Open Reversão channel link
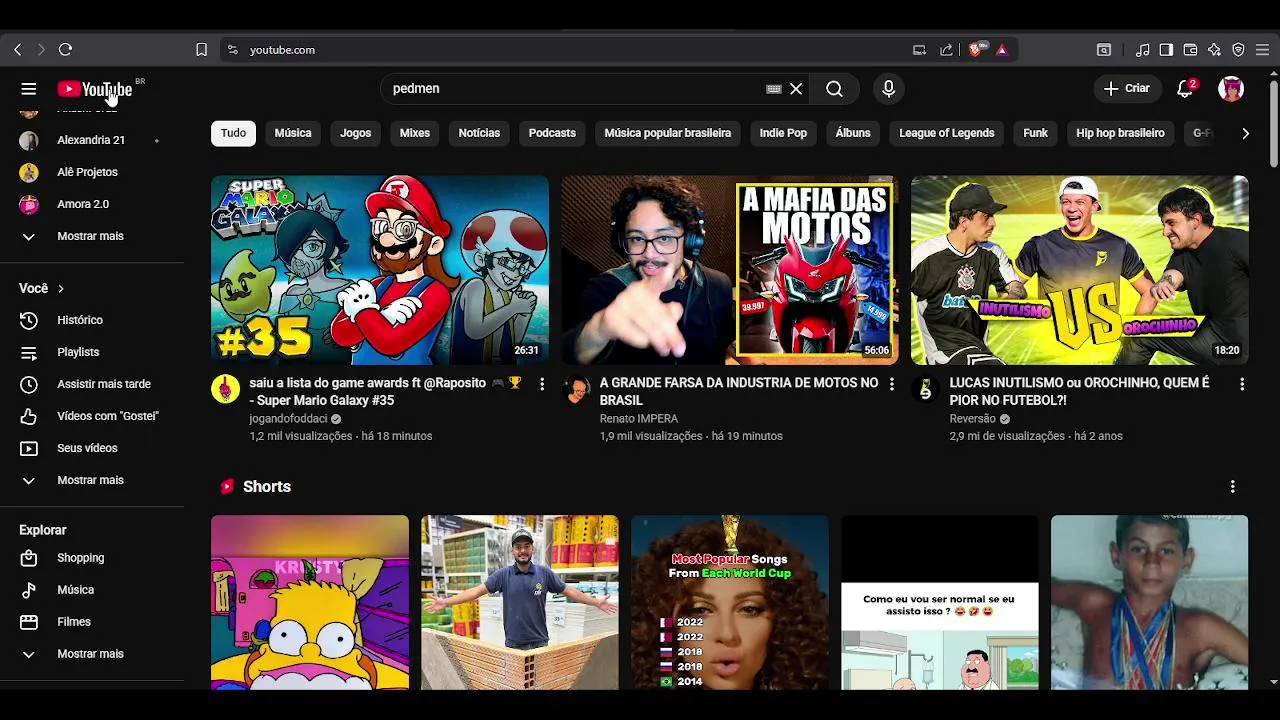1280x720 pixels. click(x=972, y=419)
